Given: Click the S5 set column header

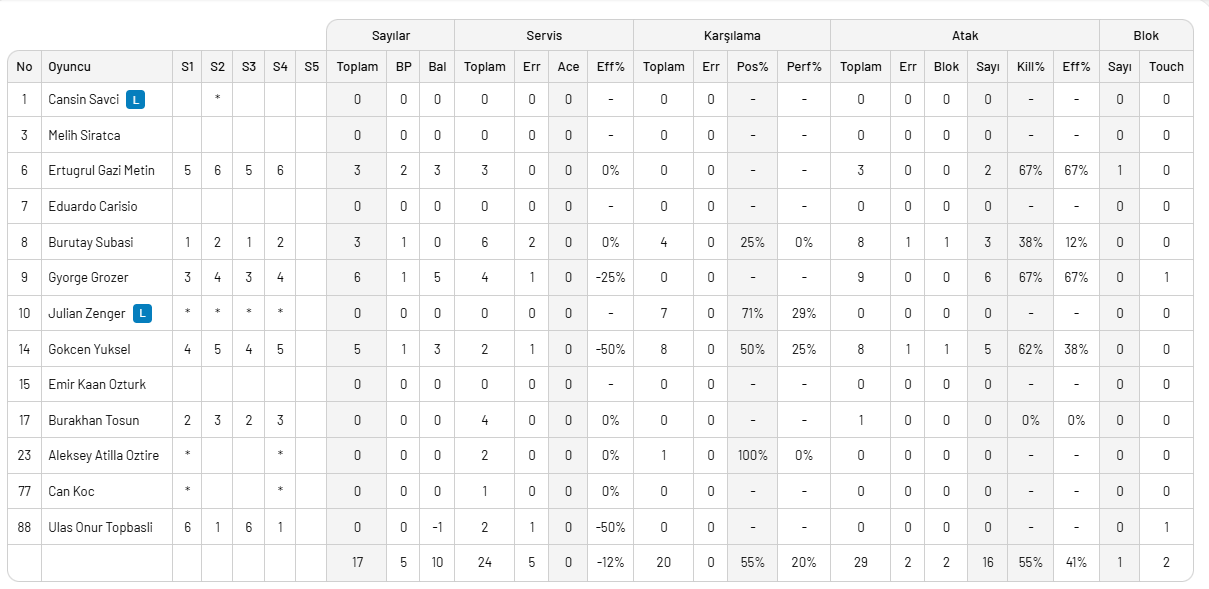Looking at the screenshot, I should click(311, 67).
